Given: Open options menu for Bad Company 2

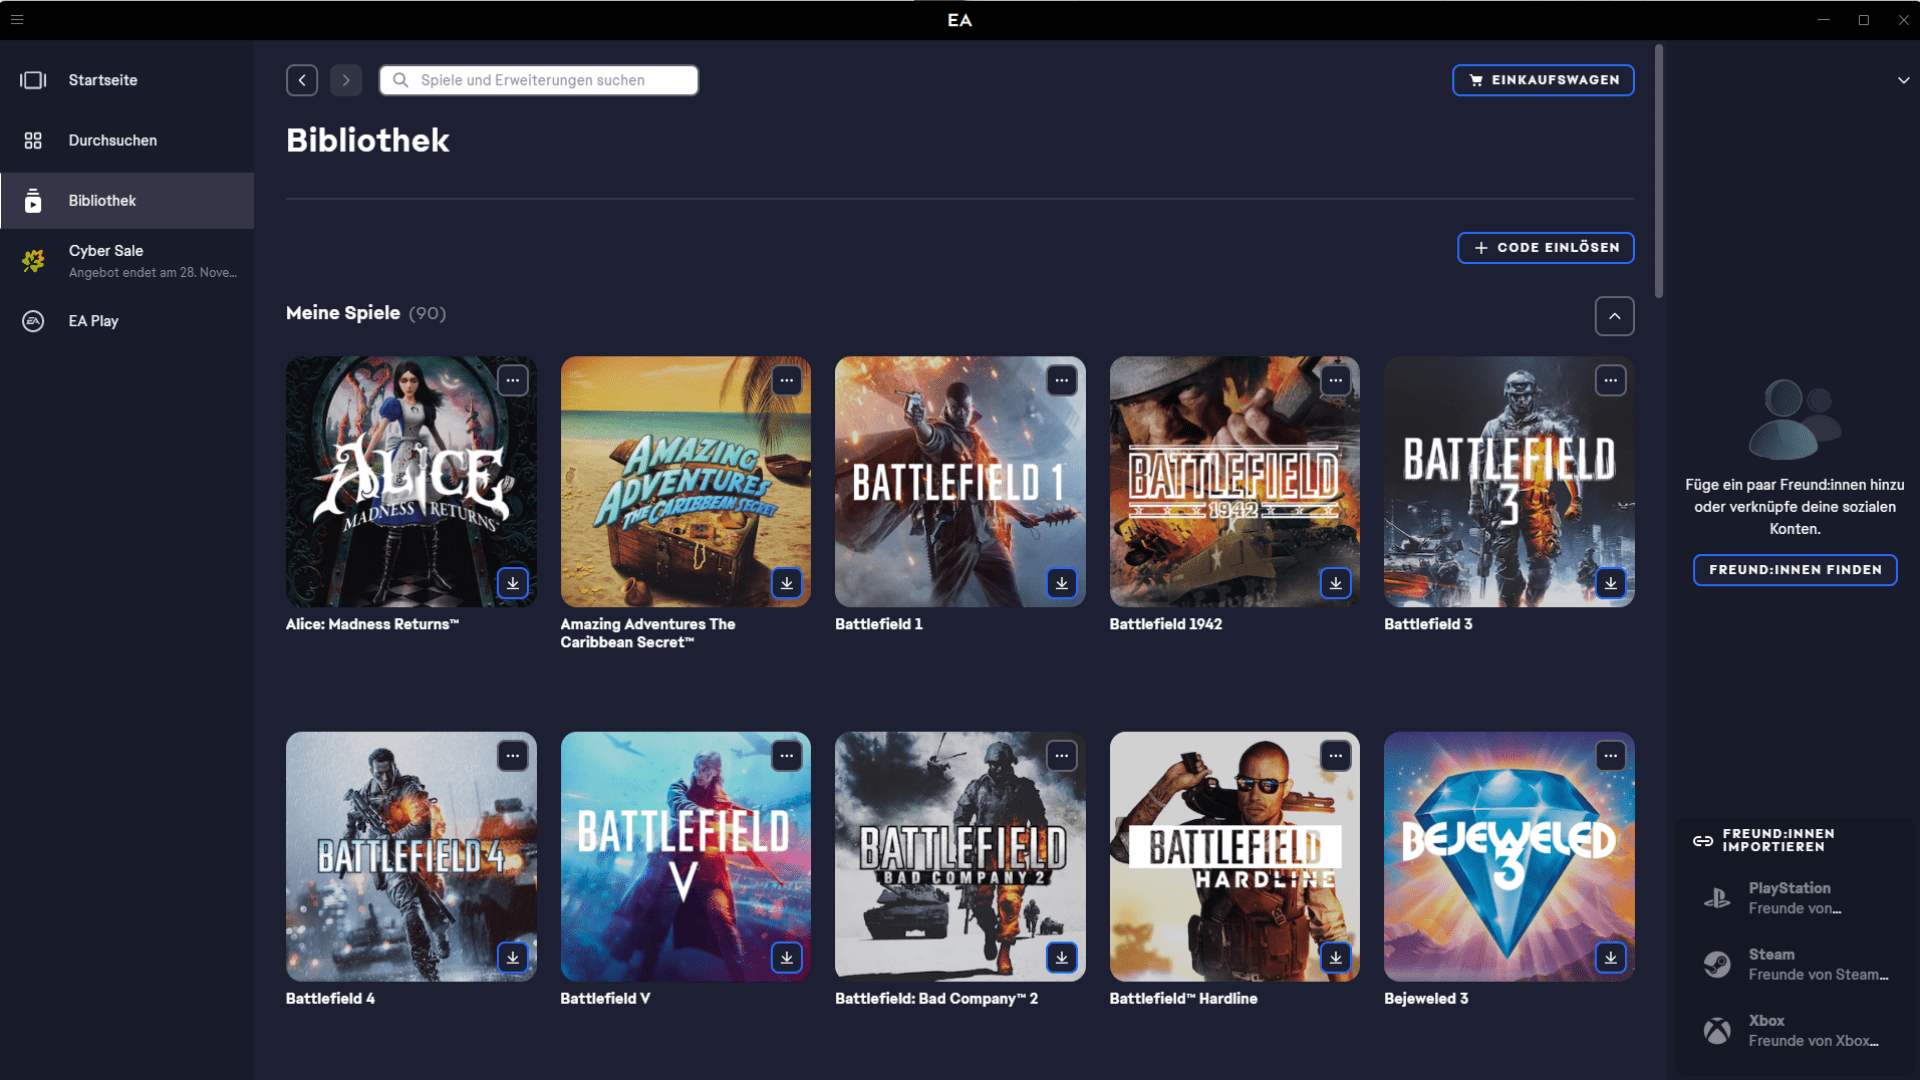Looking at the screenshot, I should pos(1062,756).
